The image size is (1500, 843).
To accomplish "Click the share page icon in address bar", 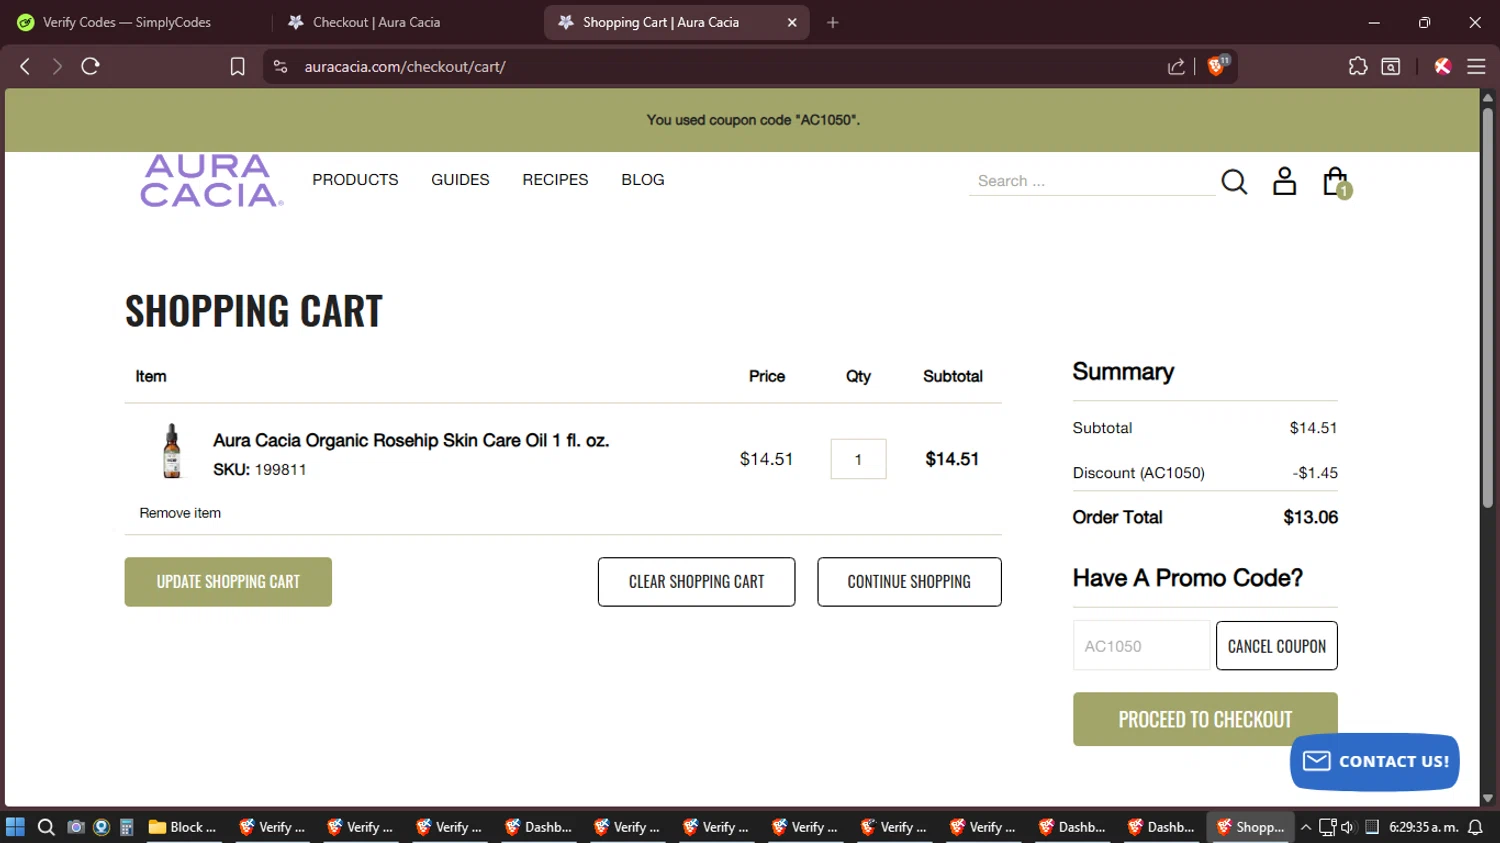I will tap(1176, 66).
